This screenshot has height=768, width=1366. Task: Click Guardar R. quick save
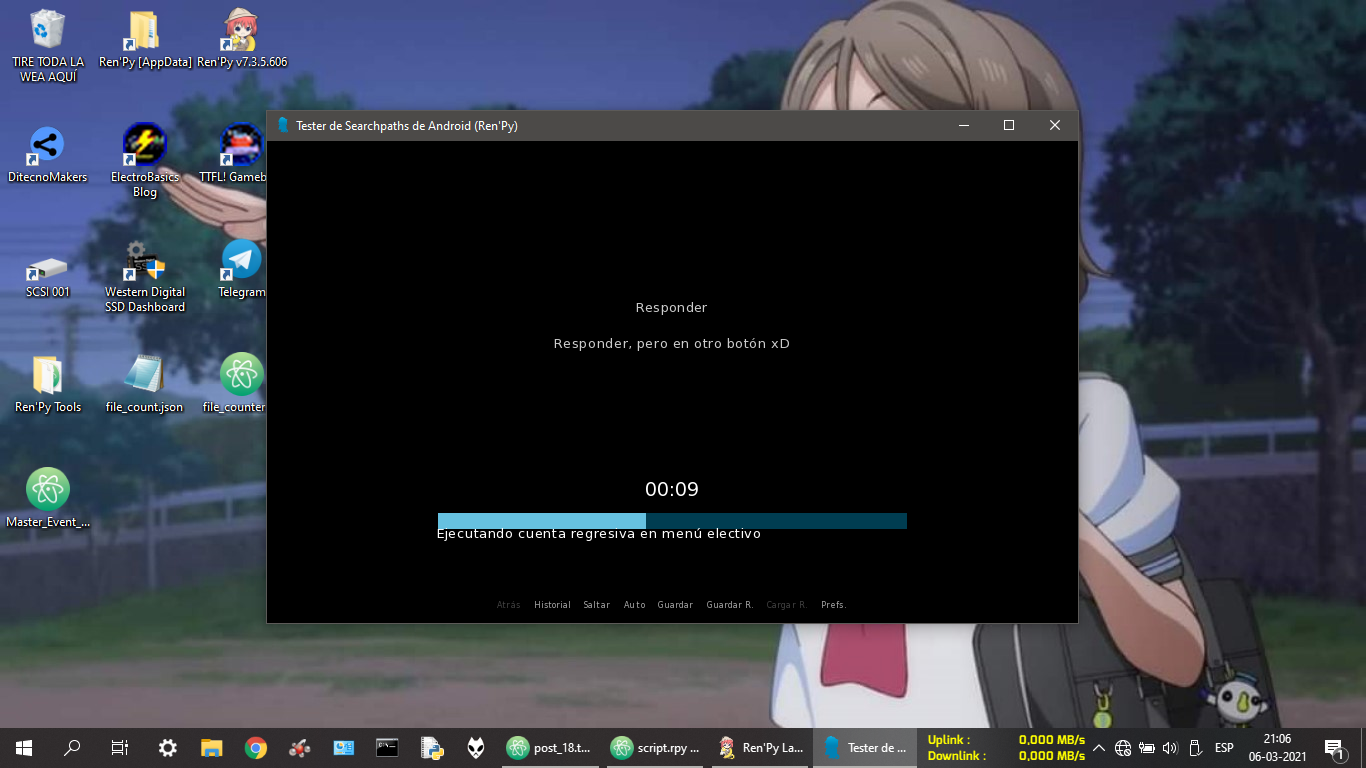(729, 605)
